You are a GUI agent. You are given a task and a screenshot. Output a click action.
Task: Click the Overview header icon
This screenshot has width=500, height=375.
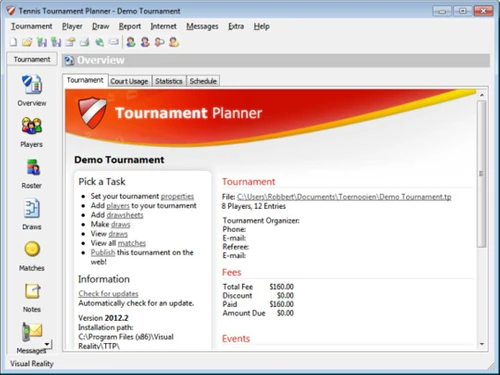(x=69, y=60)
